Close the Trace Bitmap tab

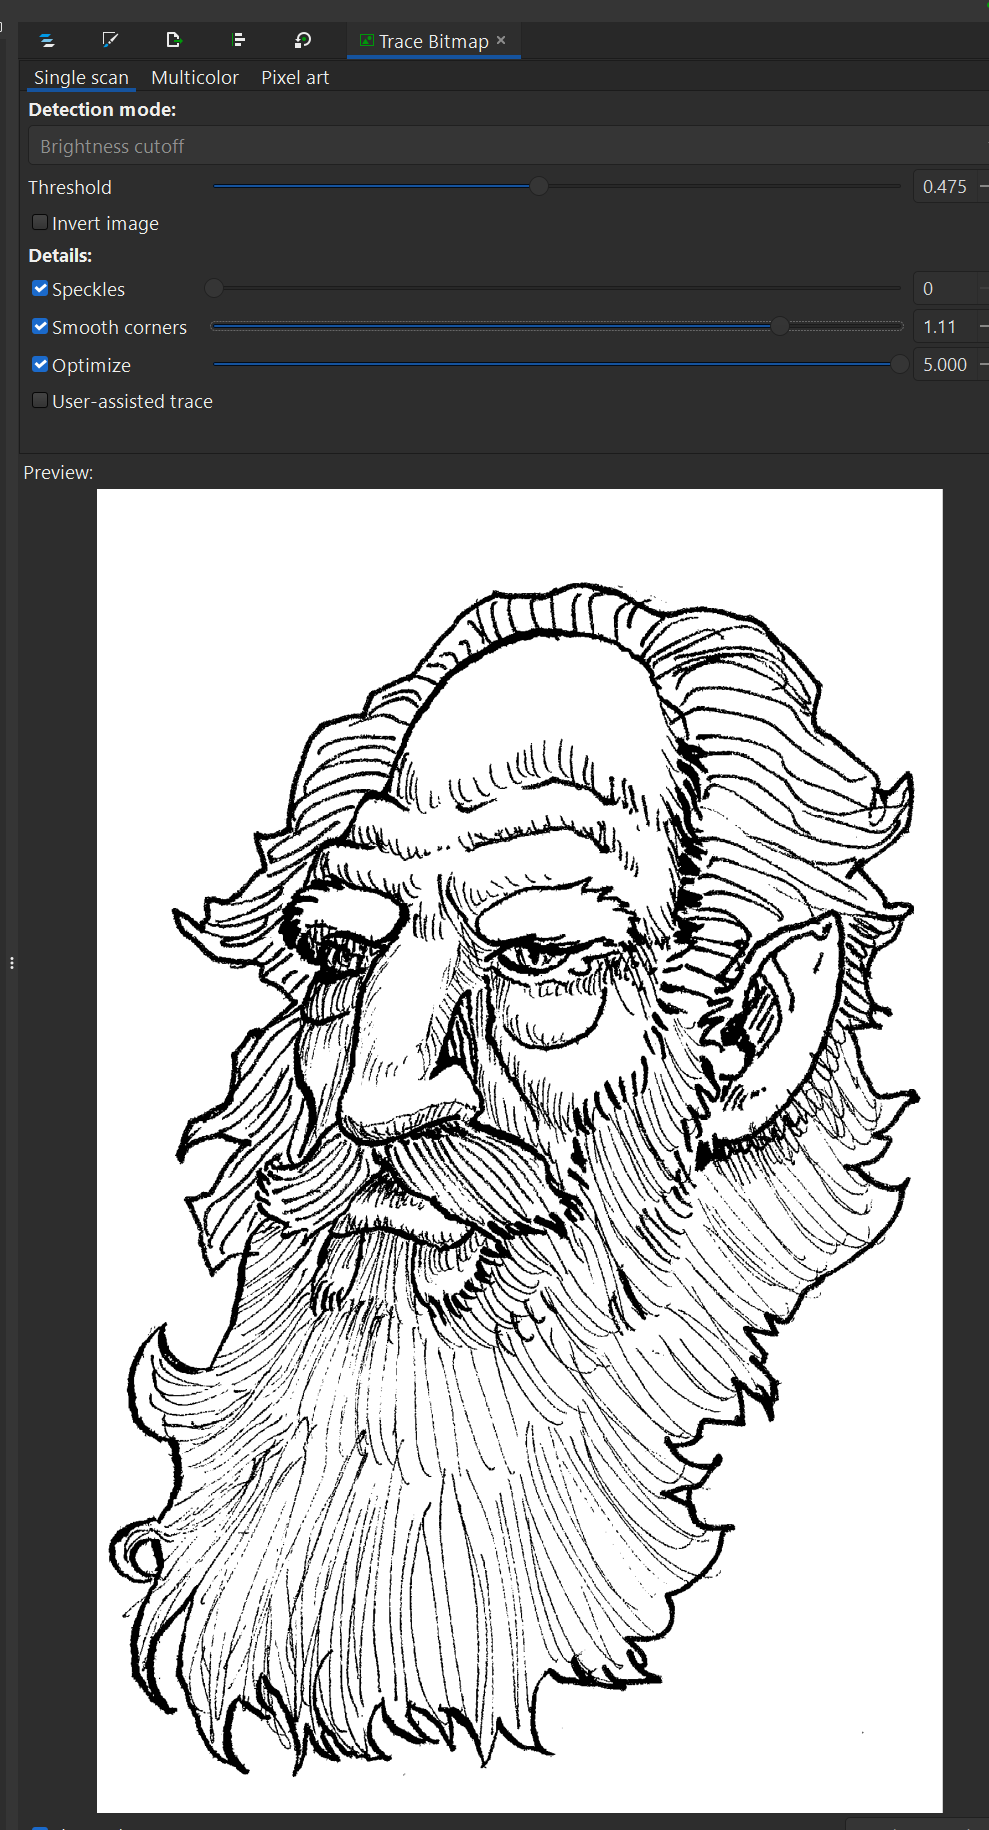click(501, 40)
